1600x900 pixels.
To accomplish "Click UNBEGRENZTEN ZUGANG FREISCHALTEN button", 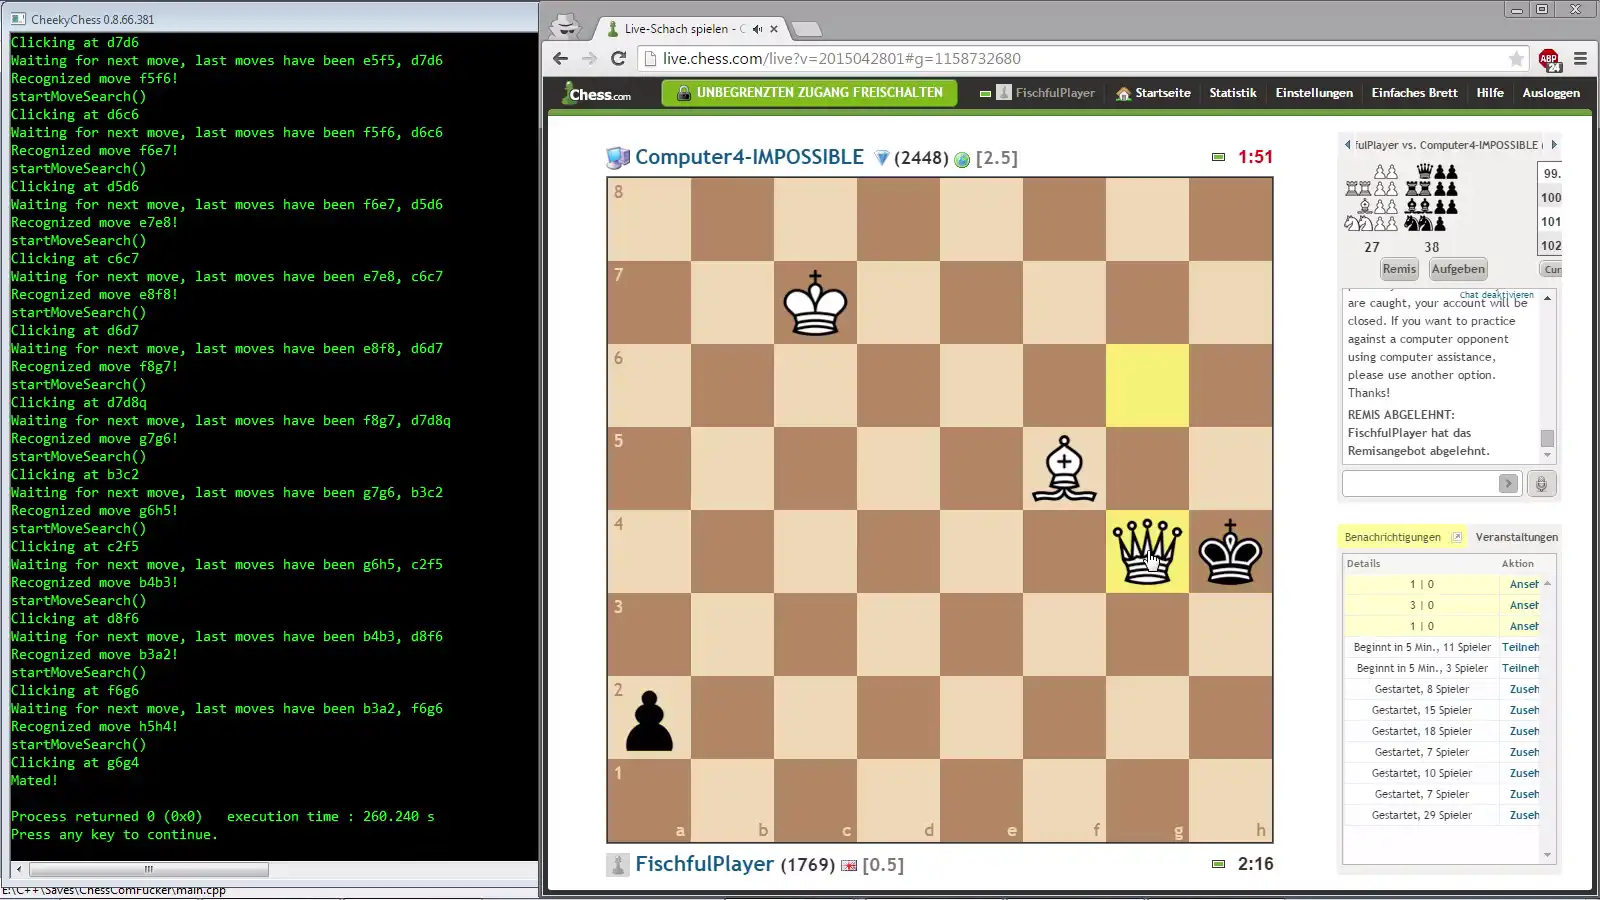I will pyautogui.click(x=809, y=93).
